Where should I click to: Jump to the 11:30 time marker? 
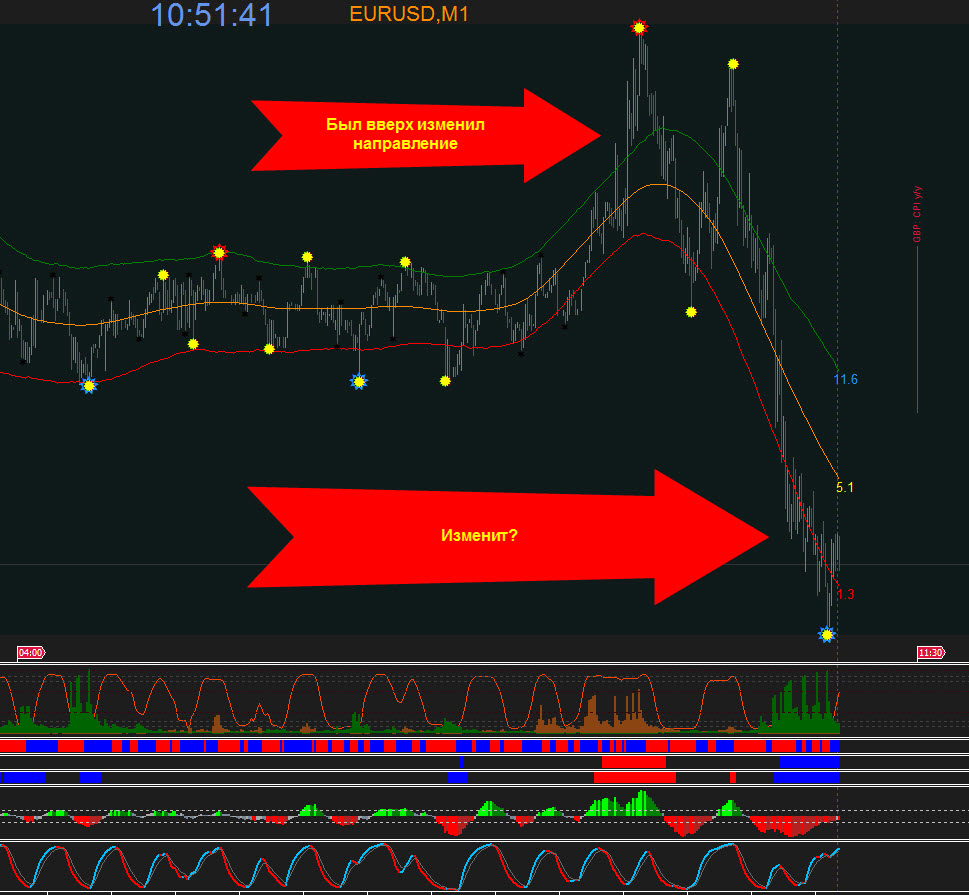point(931,653)
